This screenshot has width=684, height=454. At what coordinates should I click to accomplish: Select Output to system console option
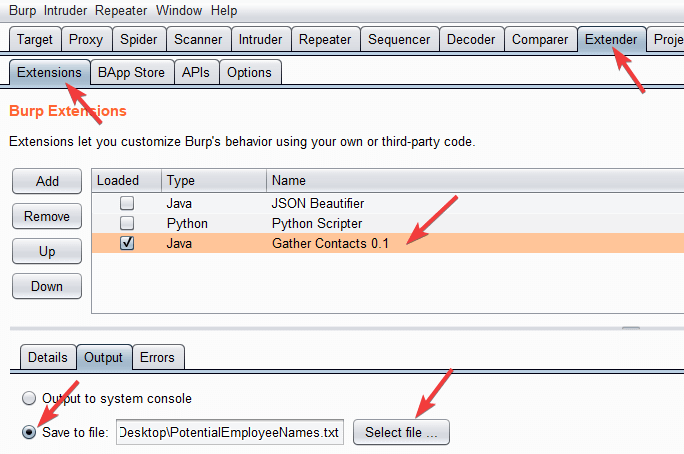pyautogui.click(x=29, y=398)
